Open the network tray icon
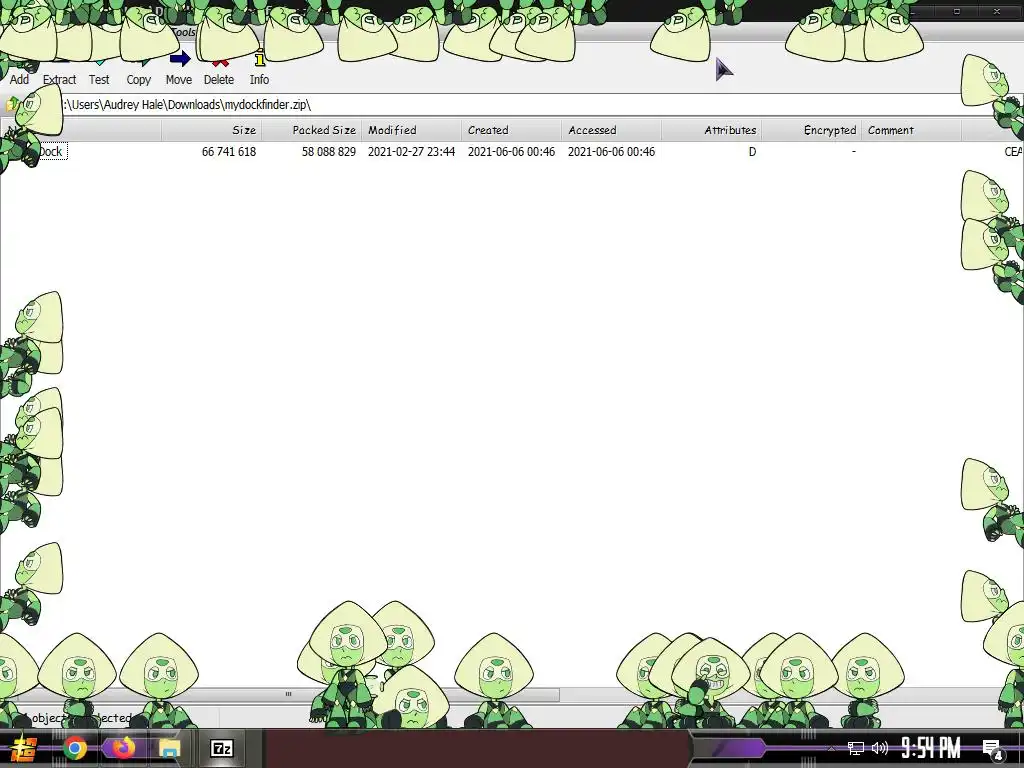The height and width of the screenshot is (768, 1024). tap(856, 748)
